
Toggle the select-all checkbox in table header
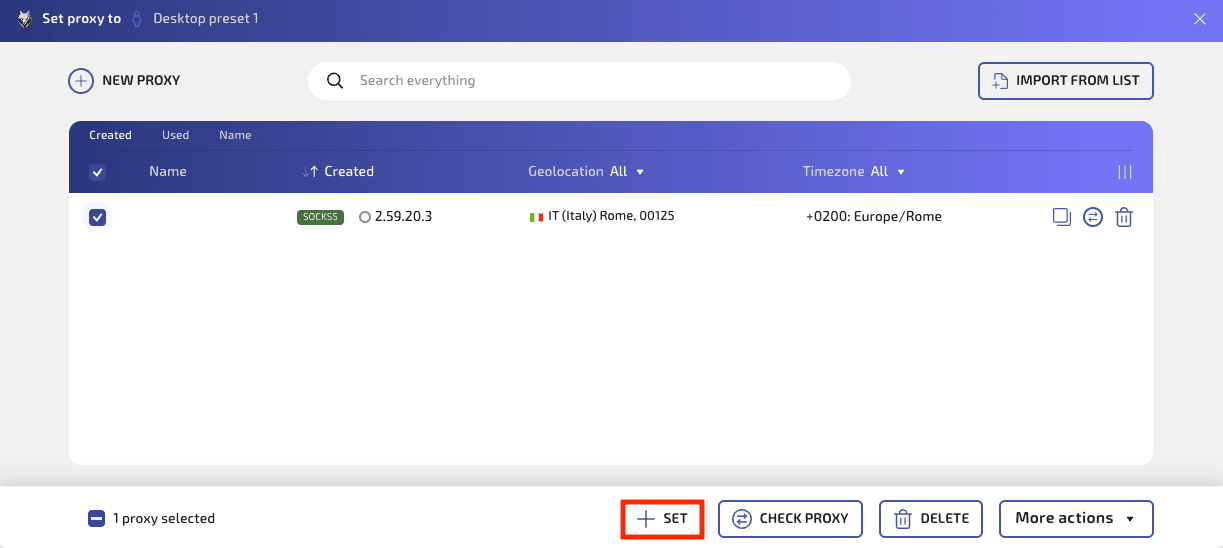pos(98,172)
